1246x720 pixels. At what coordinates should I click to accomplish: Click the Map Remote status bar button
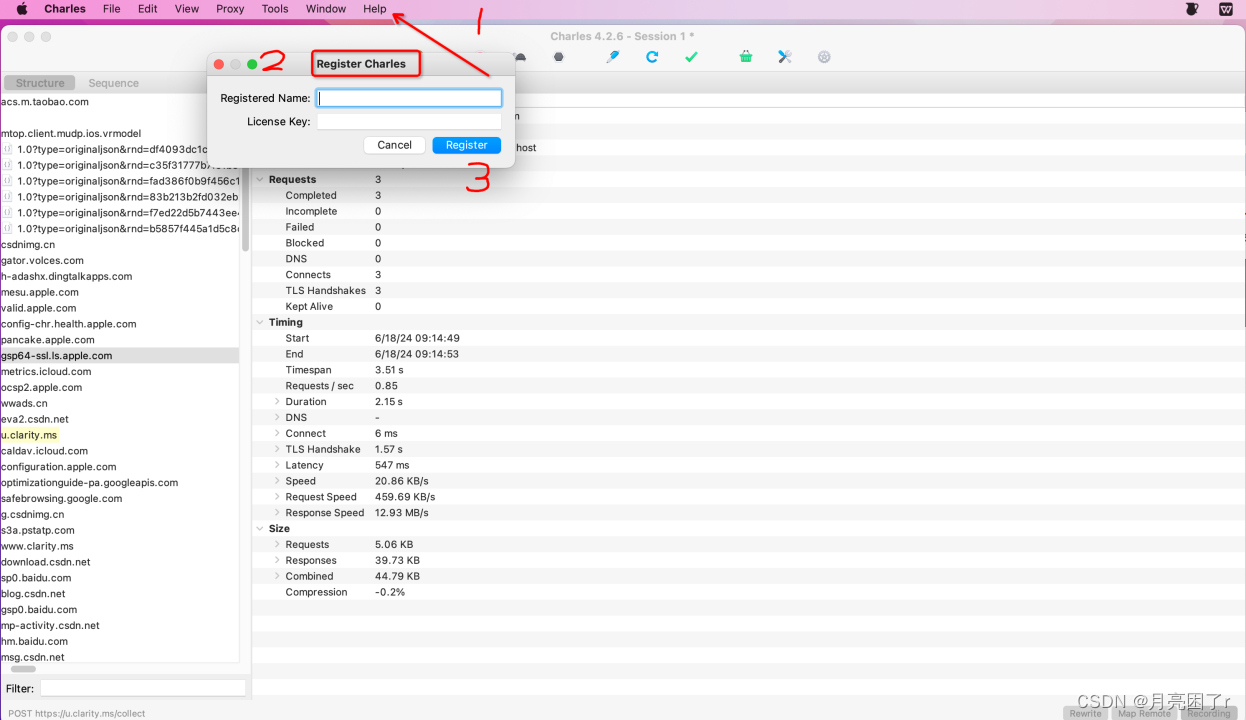click(1145, 713)
